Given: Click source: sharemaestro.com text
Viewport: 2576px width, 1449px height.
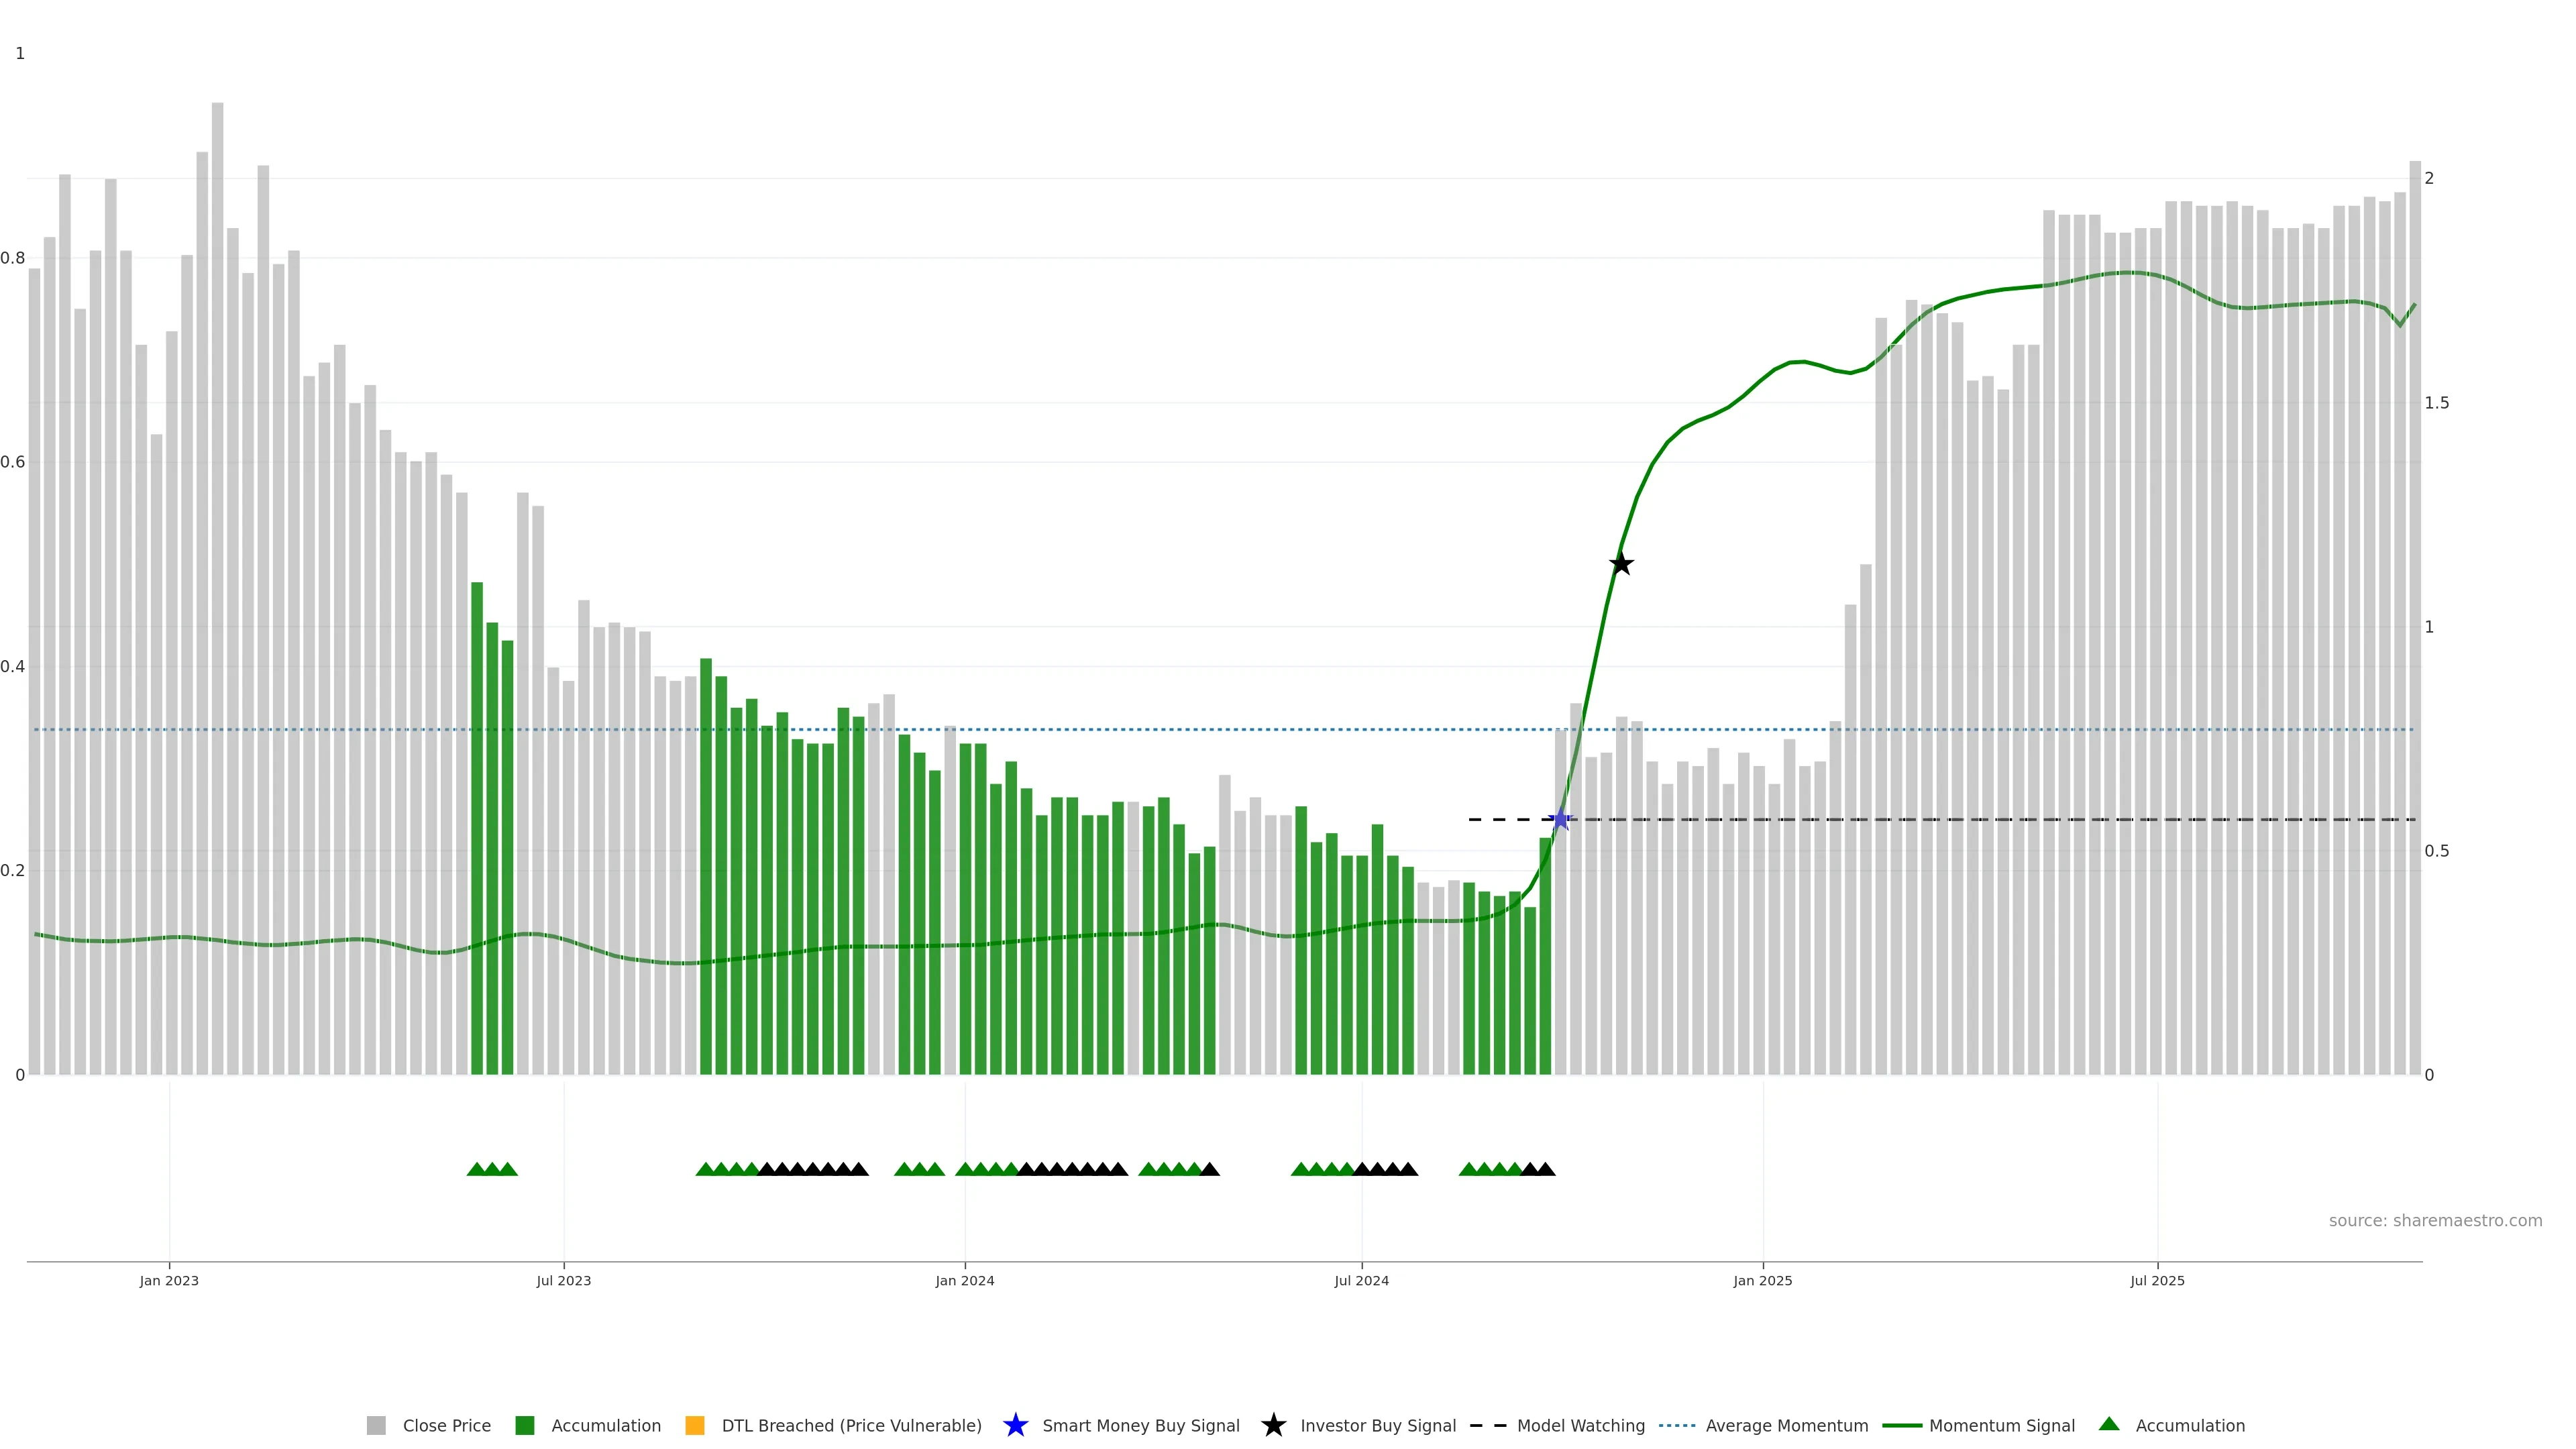Looking at the screenshot, I should point(2435,1221).
